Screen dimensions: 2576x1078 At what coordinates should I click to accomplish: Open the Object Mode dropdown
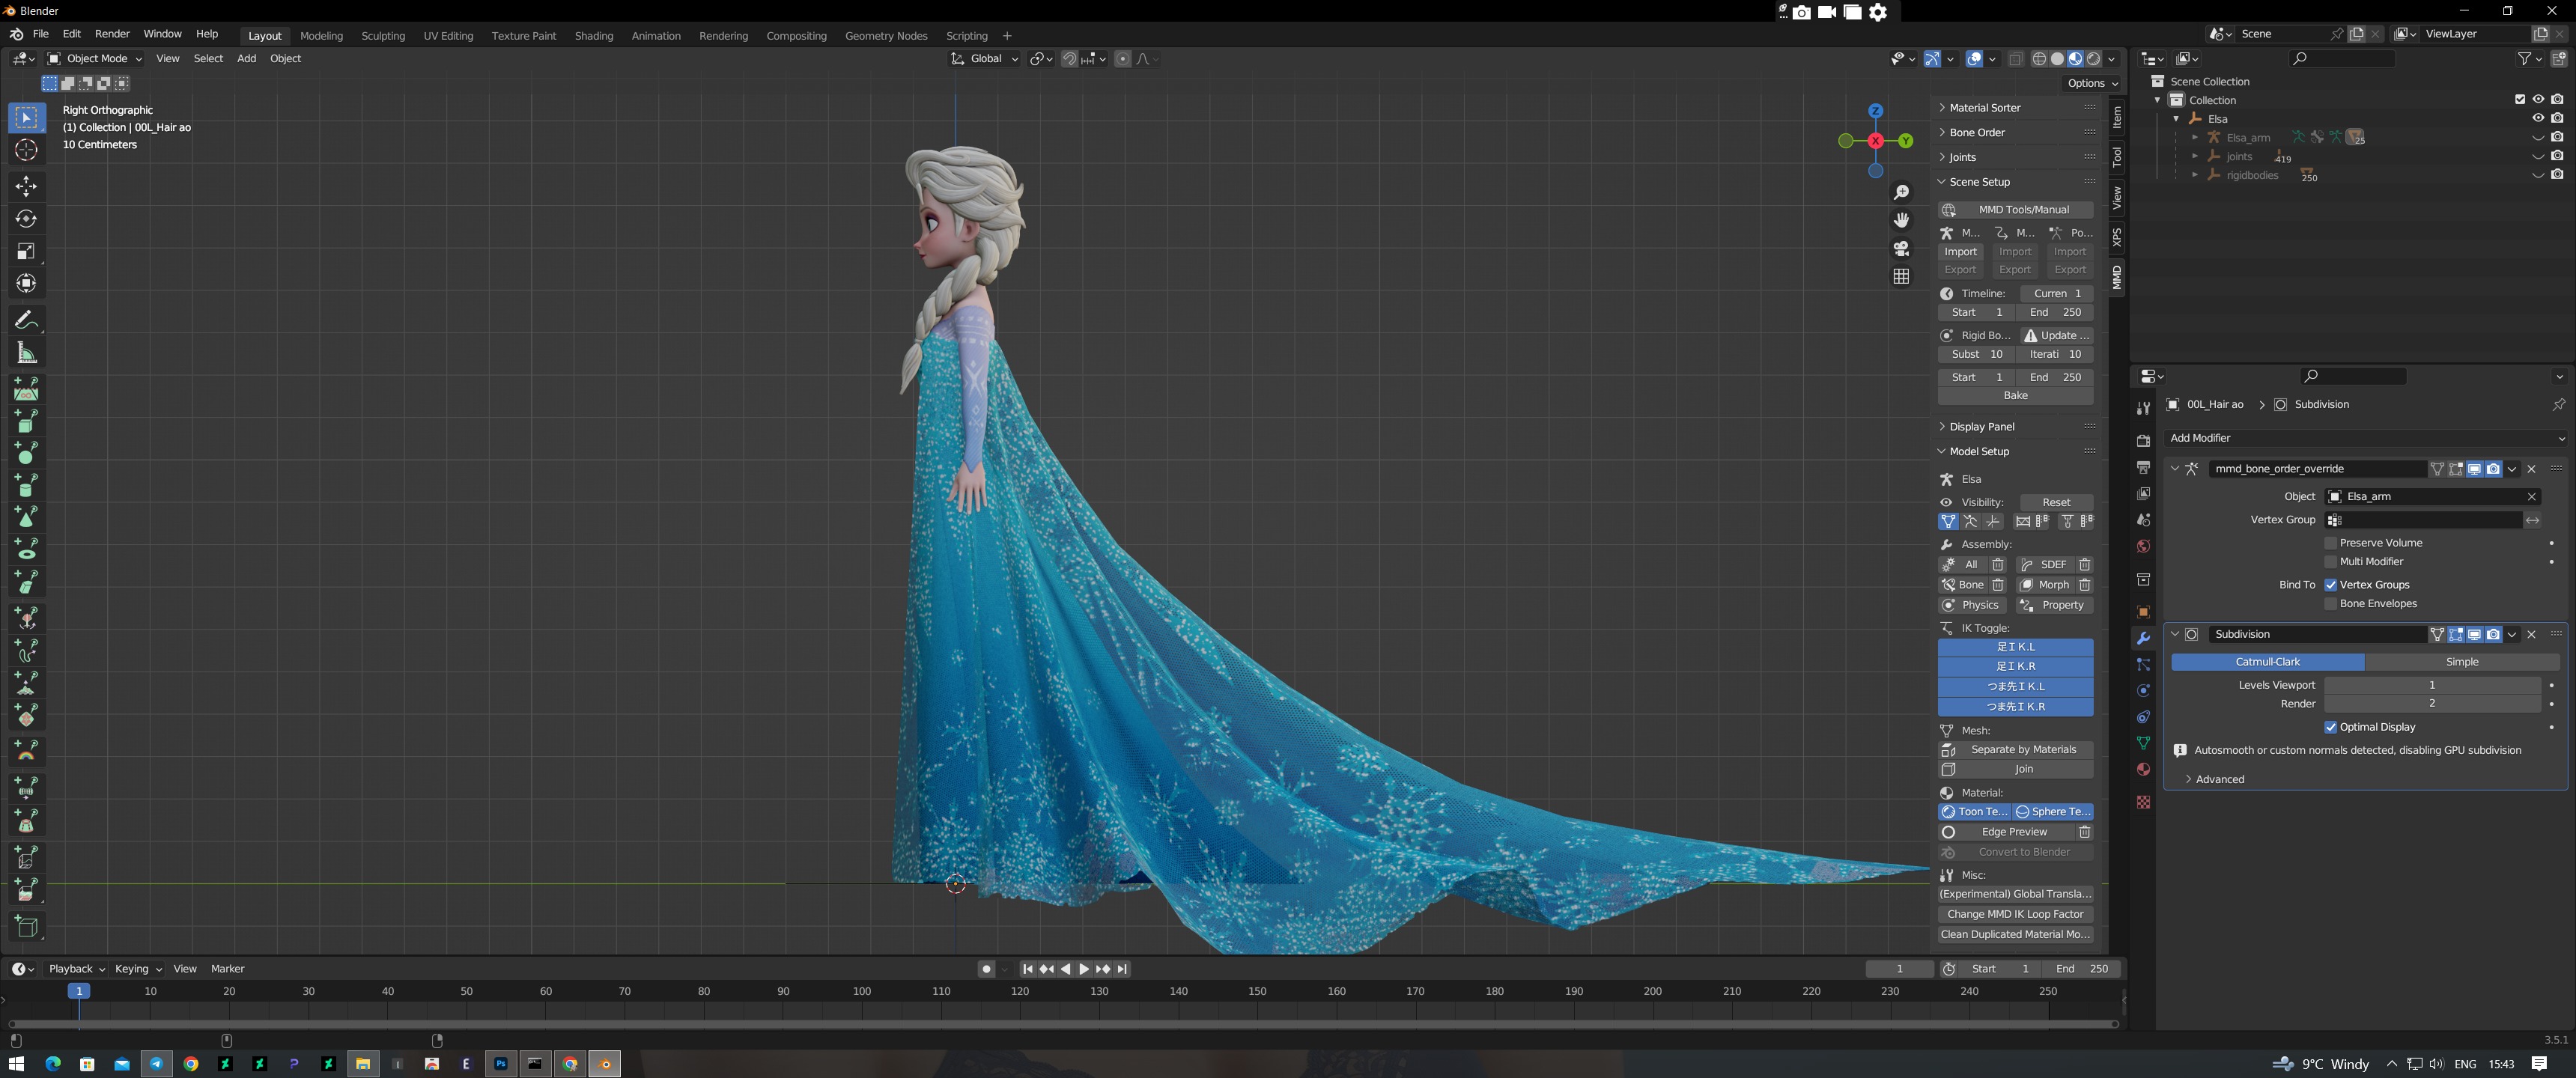pos(95,59)
